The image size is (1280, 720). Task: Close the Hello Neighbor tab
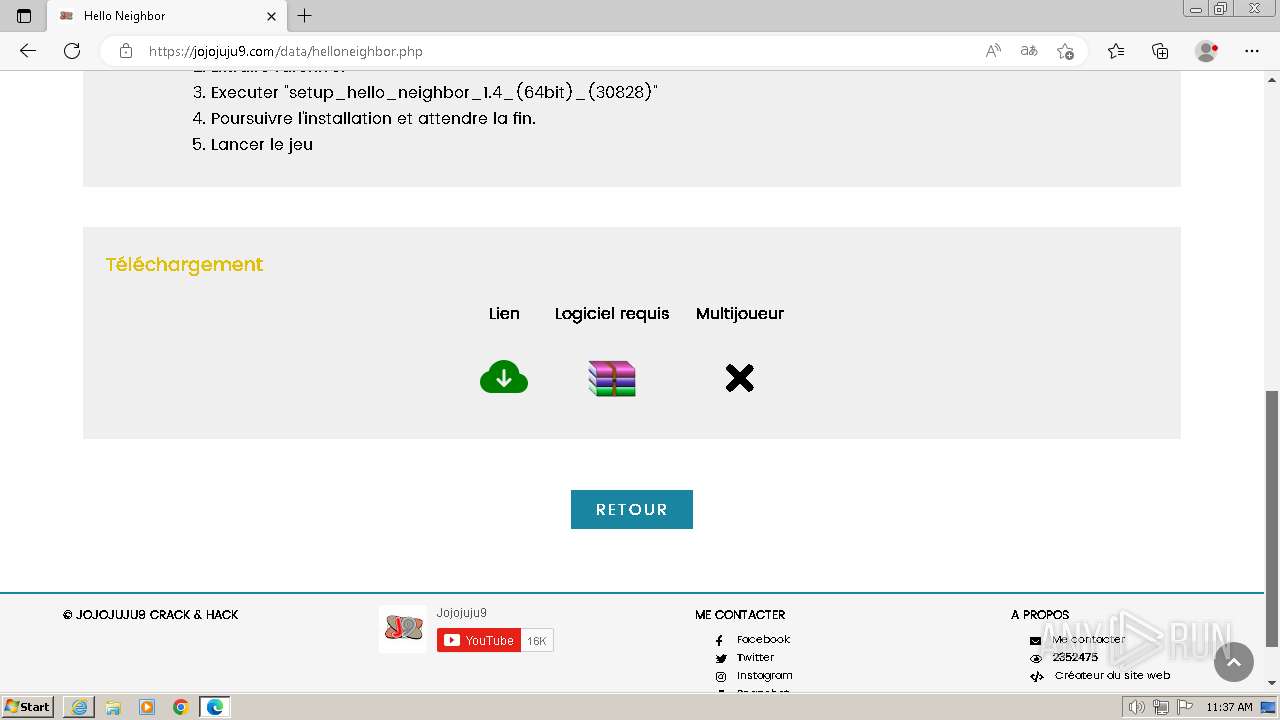tap(271, 16)
